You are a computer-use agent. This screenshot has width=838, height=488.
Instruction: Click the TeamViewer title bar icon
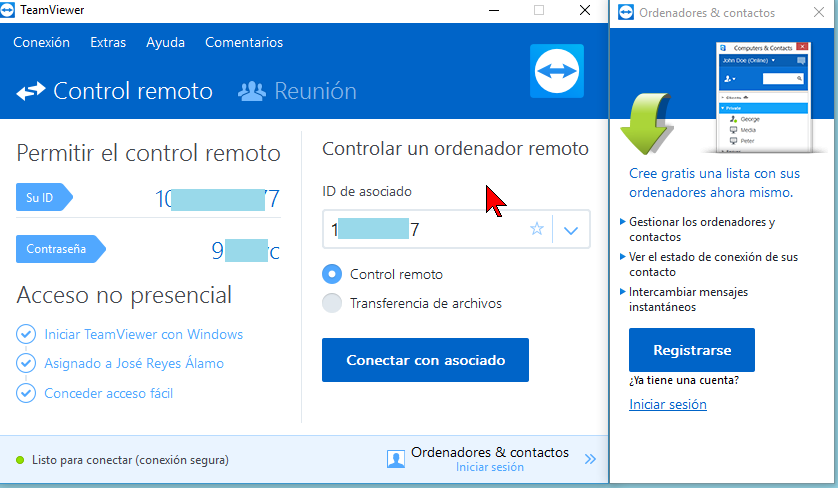tap(7, 10)
